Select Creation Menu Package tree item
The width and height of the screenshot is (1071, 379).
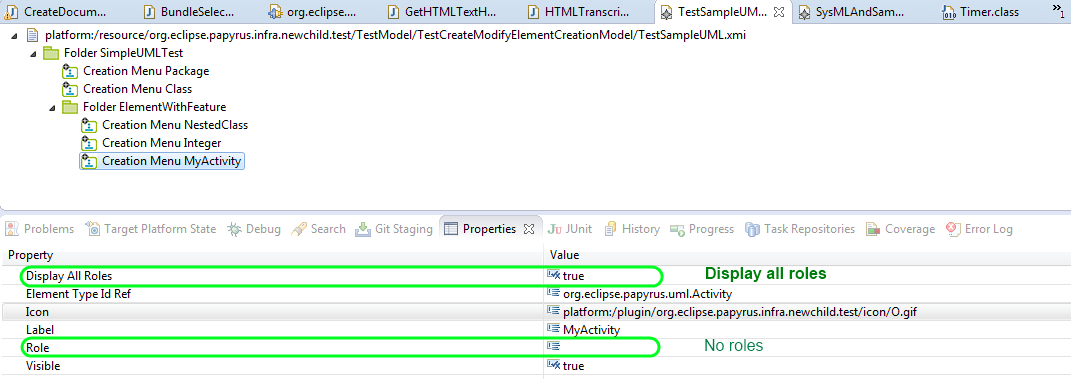click(146, 71)
